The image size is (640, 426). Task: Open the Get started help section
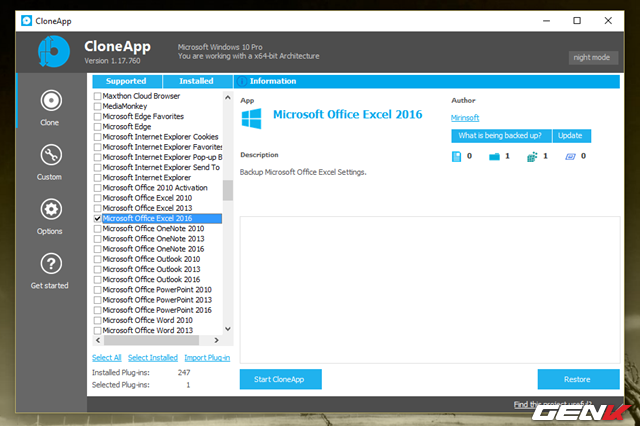point(50,270)
